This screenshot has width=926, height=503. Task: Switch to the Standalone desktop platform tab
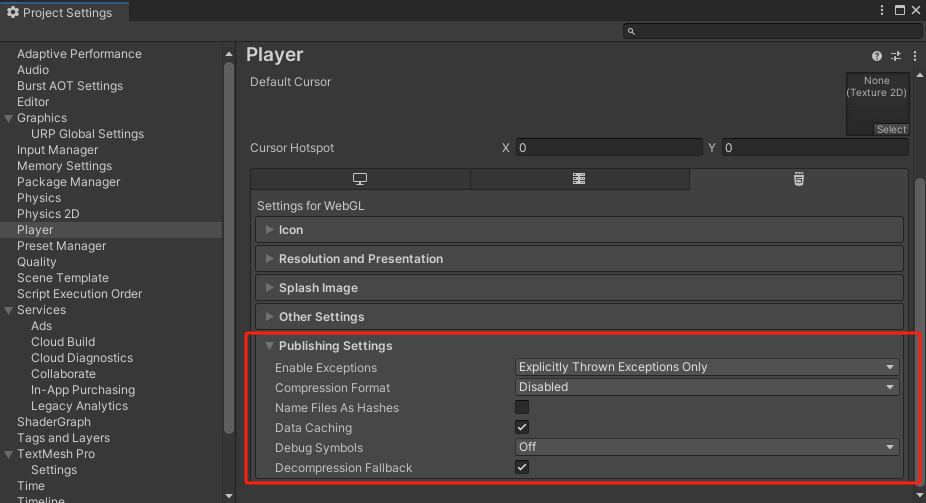pos(360,179)
